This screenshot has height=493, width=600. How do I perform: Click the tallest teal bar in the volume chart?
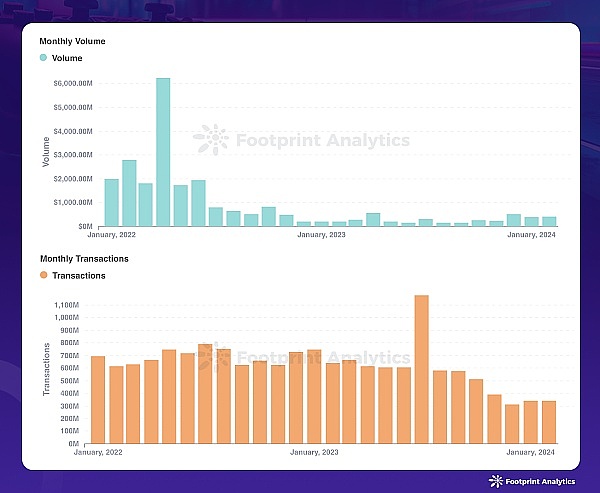(163, 152)
